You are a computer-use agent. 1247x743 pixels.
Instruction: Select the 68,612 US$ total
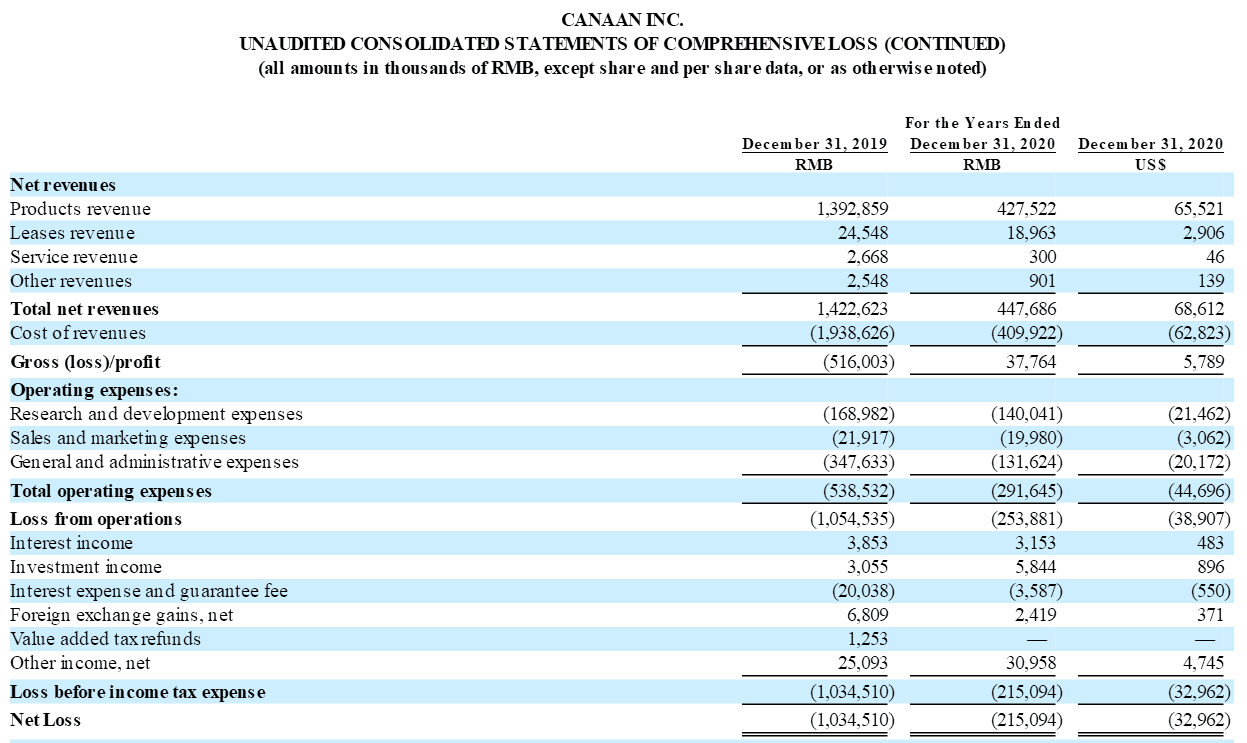pyautogui.click(x=1199, y=309)
